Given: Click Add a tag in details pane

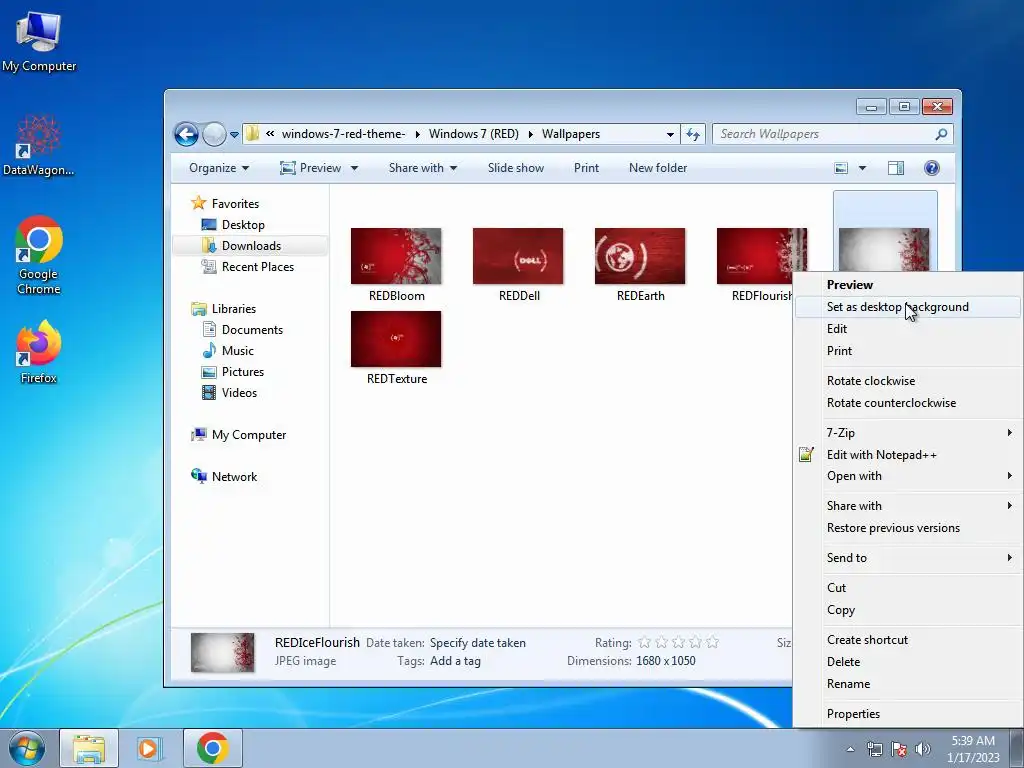Looking at the screenshot, I should (455, 661).
